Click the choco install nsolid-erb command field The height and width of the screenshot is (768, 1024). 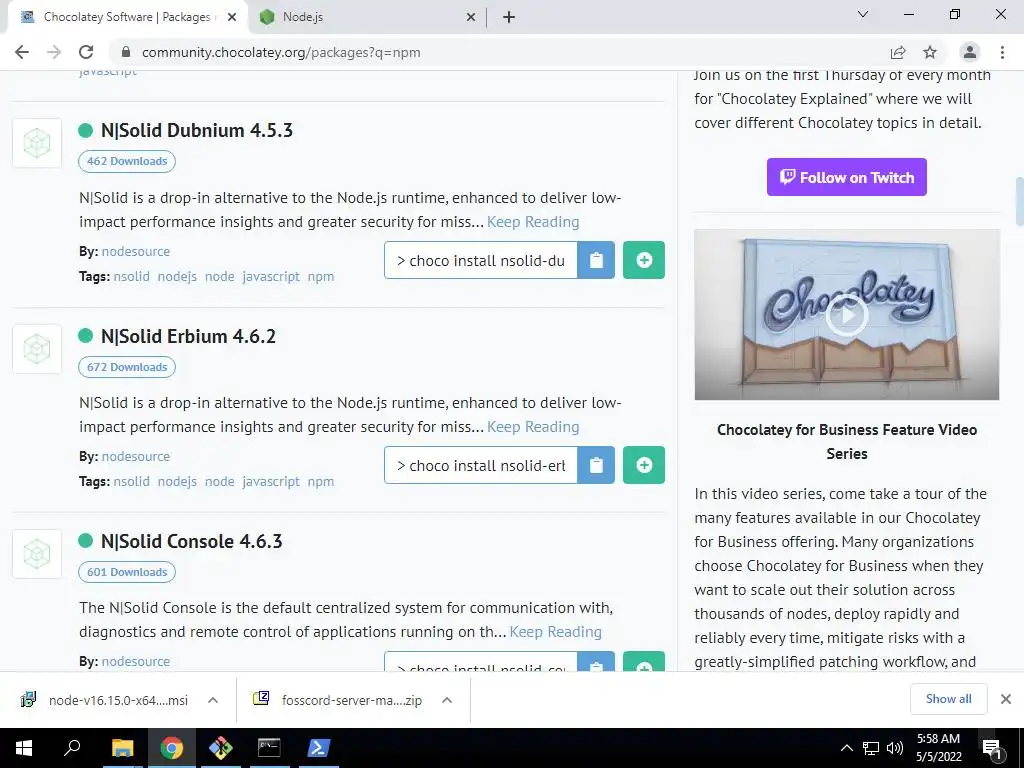tap(481, 465)
